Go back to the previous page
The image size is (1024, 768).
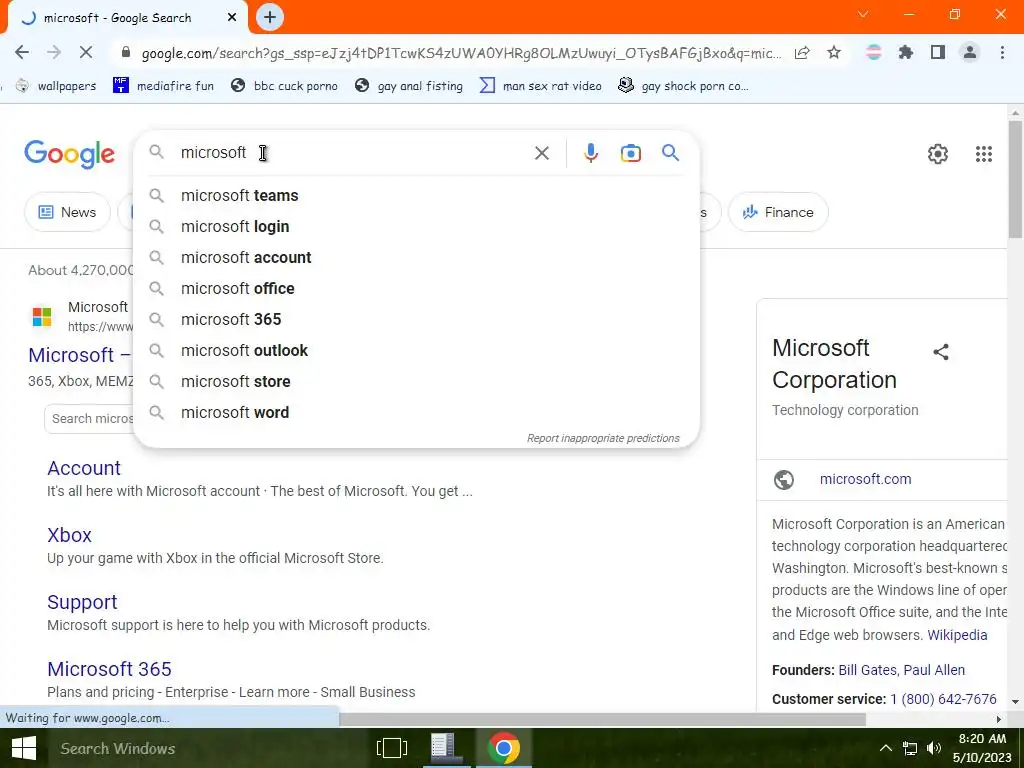22,52
